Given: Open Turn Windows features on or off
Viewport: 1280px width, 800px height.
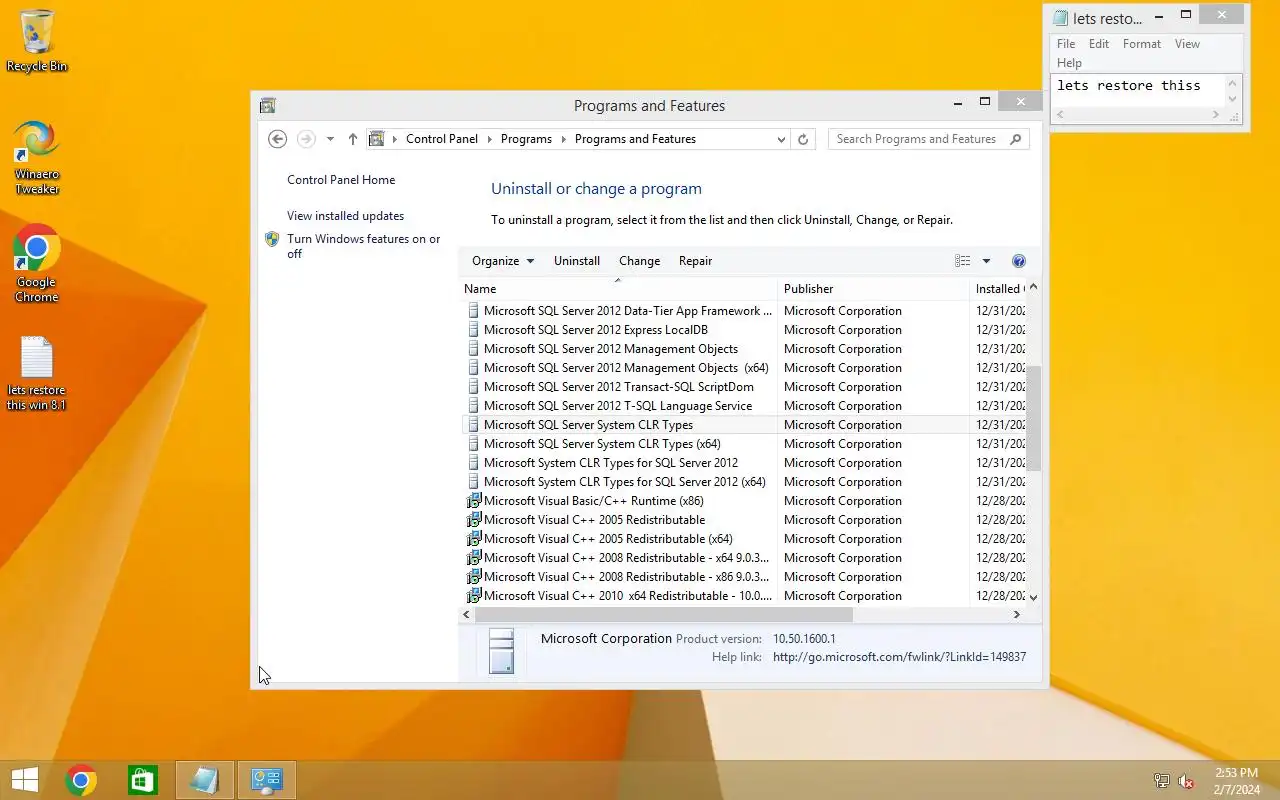Looking at the screenshot, I should (x=364, y=246).
